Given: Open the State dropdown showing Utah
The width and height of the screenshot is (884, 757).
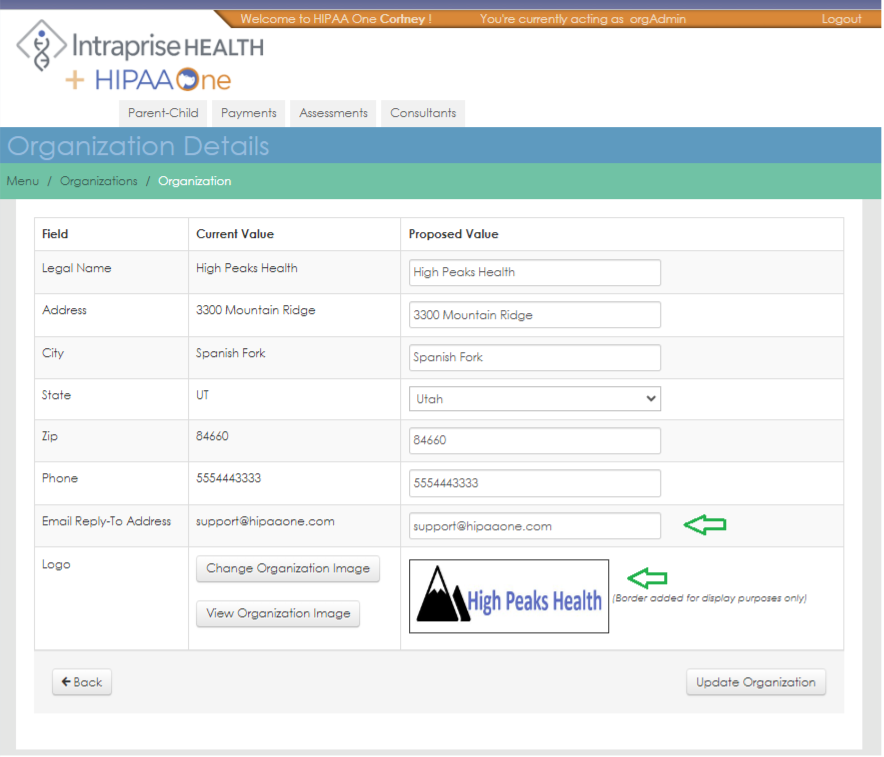Looking at the screenshot, I should 534,398.
